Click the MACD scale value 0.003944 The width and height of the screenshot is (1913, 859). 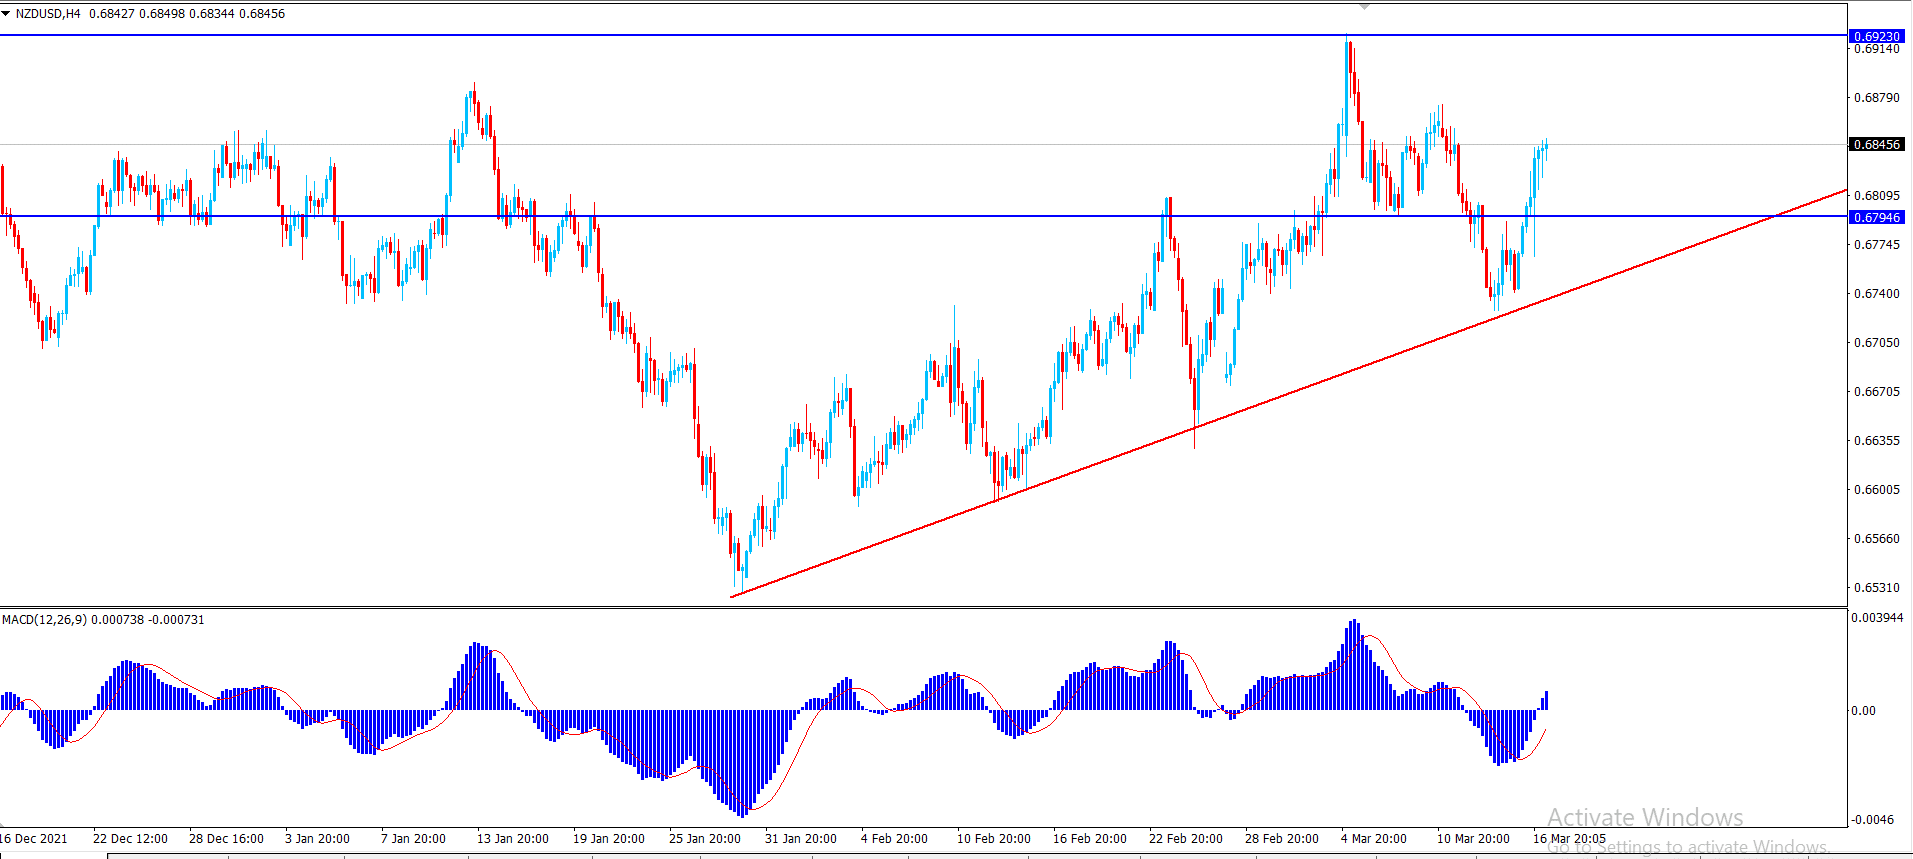[x=1877, y=618]
